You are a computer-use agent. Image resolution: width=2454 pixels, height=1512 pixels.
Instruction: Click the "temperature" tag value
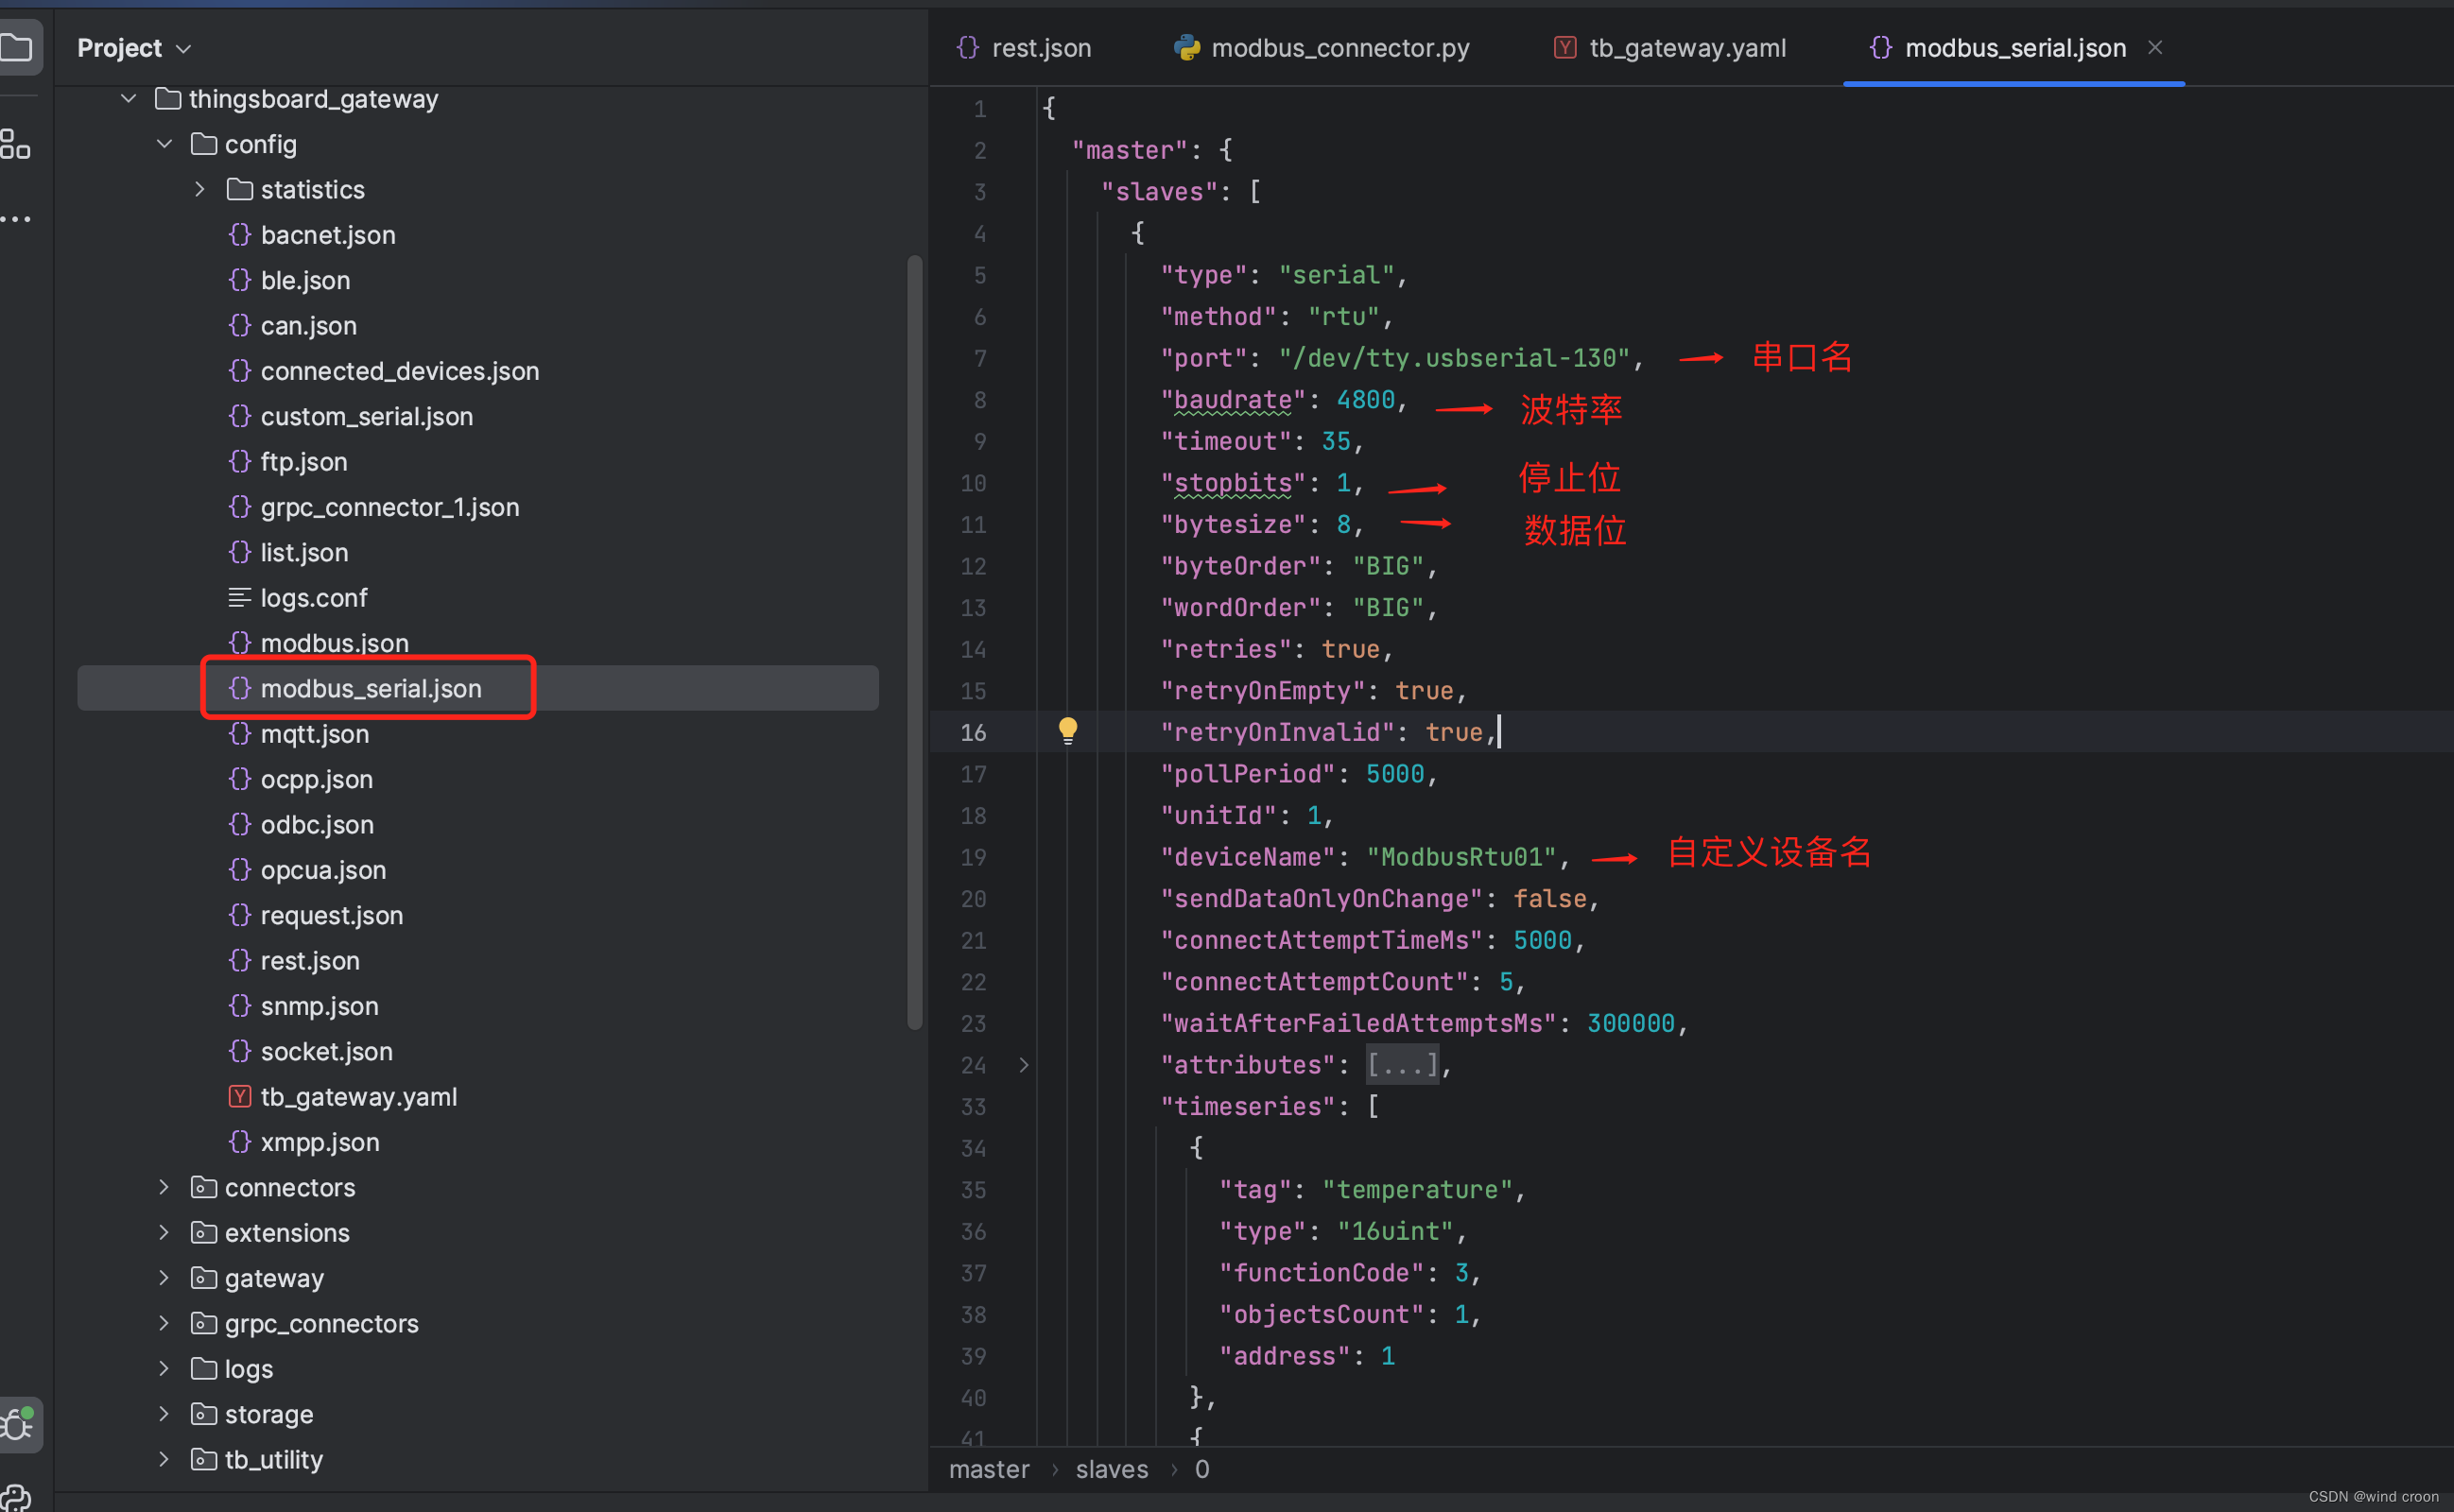click(x=1417, y=1190)
